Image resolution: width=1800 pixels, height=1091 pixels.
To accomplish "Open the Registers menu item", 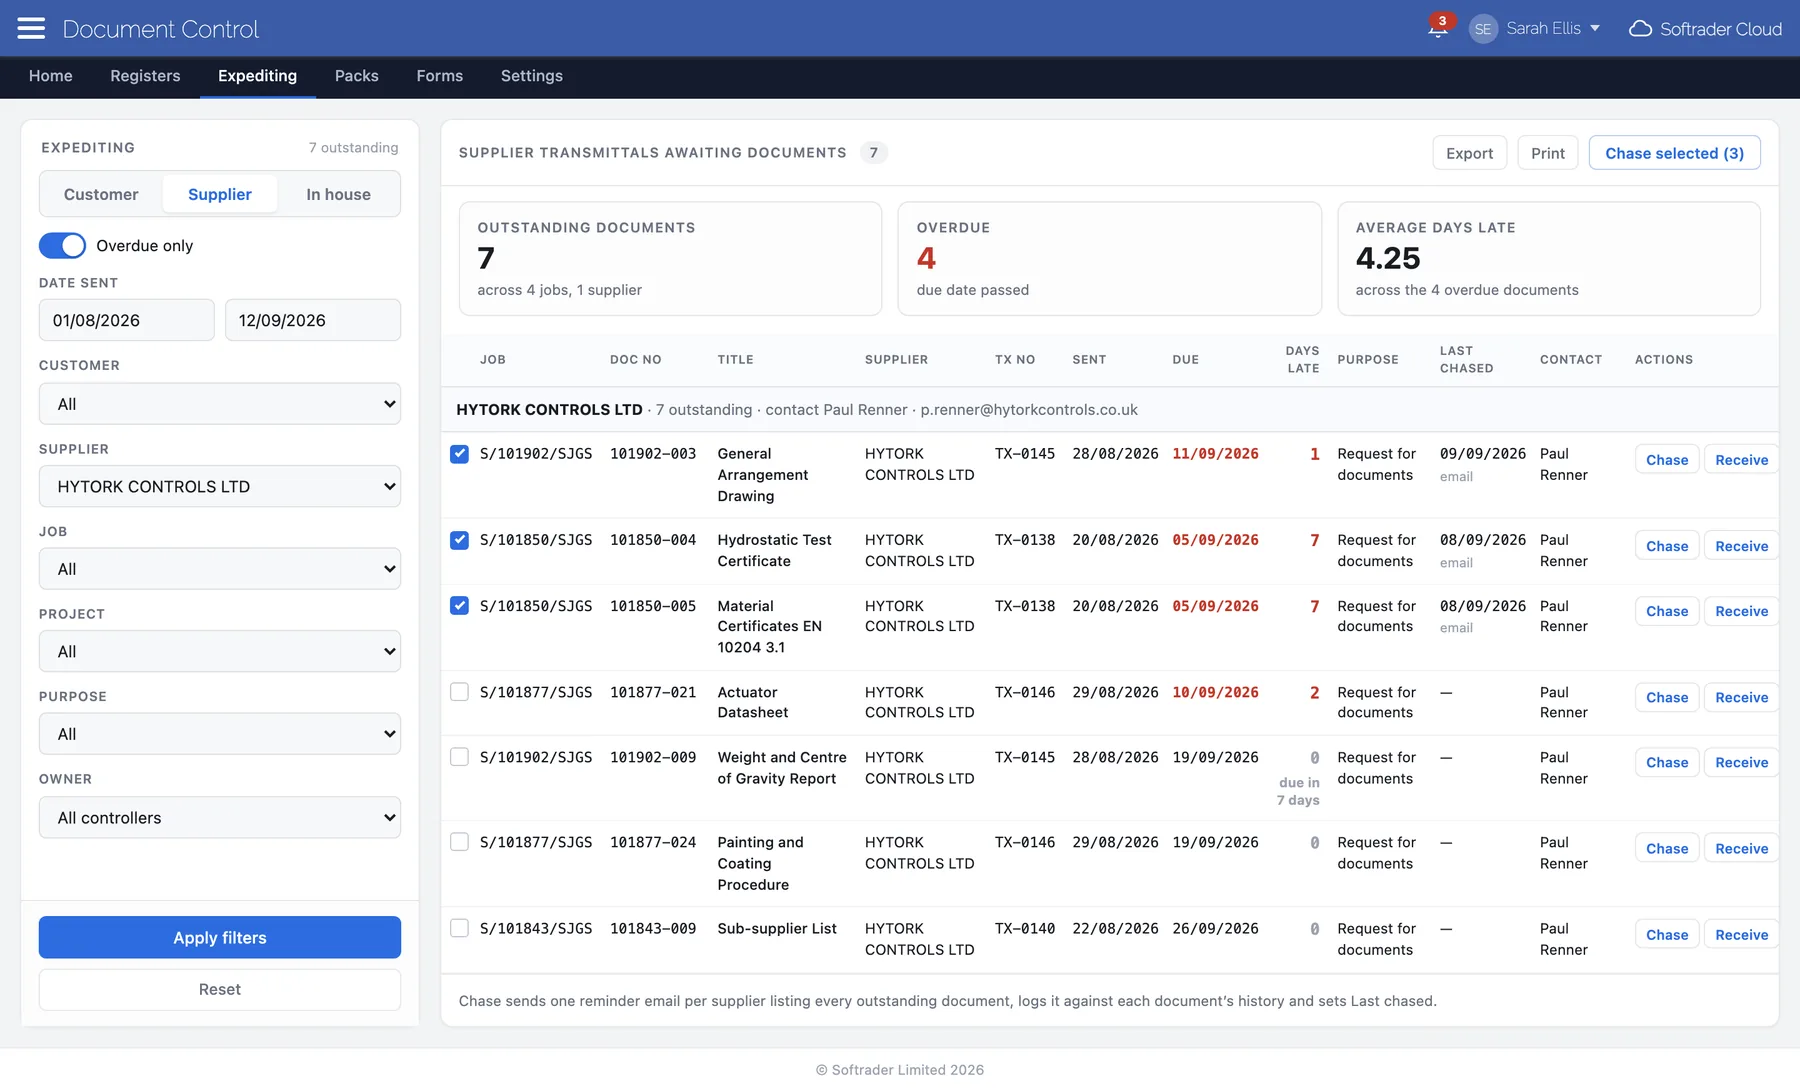I will pos(145,76).
